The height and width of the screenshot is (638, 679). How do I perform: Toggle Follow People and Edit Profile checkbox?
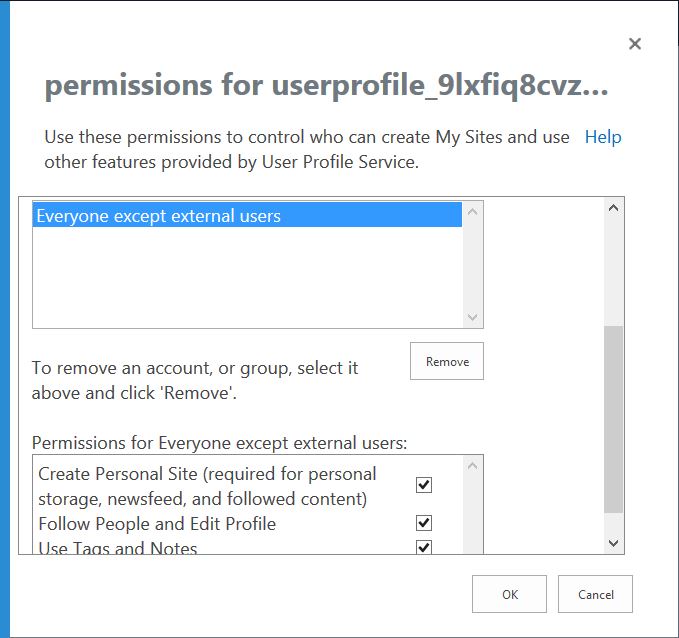(424, 523)
